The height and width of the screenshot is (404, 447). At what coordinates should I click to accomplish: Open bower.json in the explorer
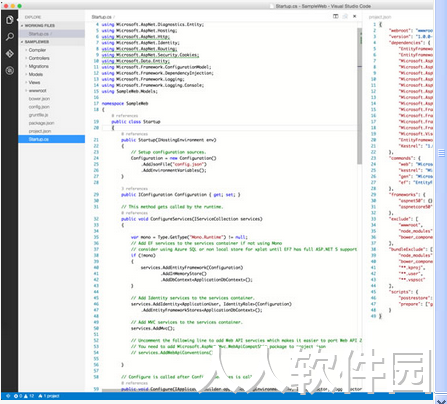51,99
